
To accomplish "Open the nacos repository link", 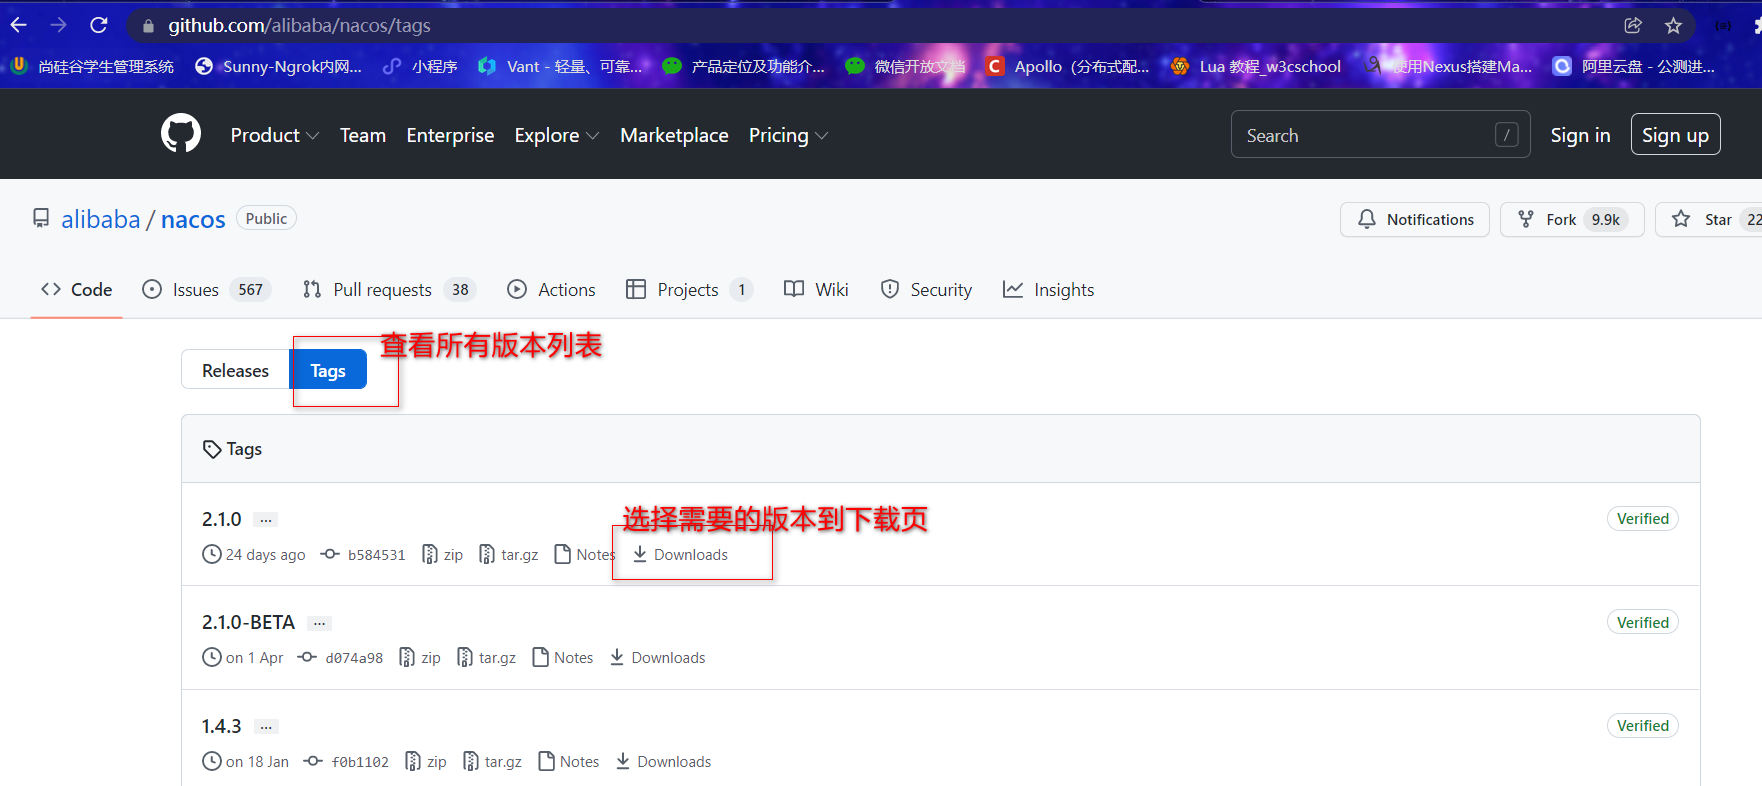I will pyautogui.click(x=193, y=219).
